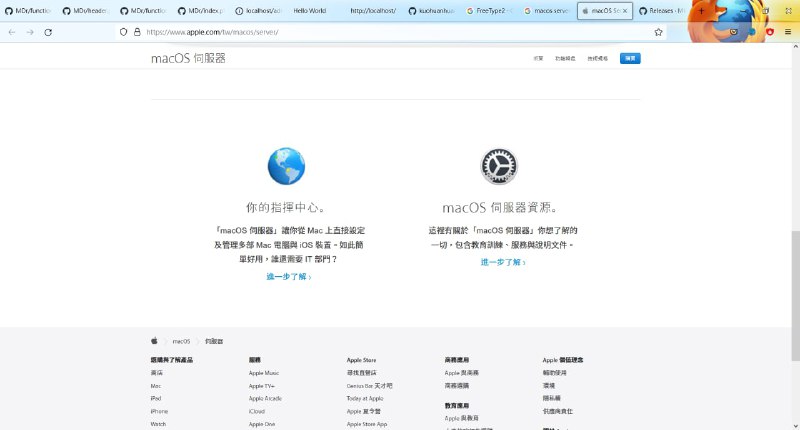Click the vertical scrollbar thumb
Screen dimensions: 800x430
coord(795,295)
